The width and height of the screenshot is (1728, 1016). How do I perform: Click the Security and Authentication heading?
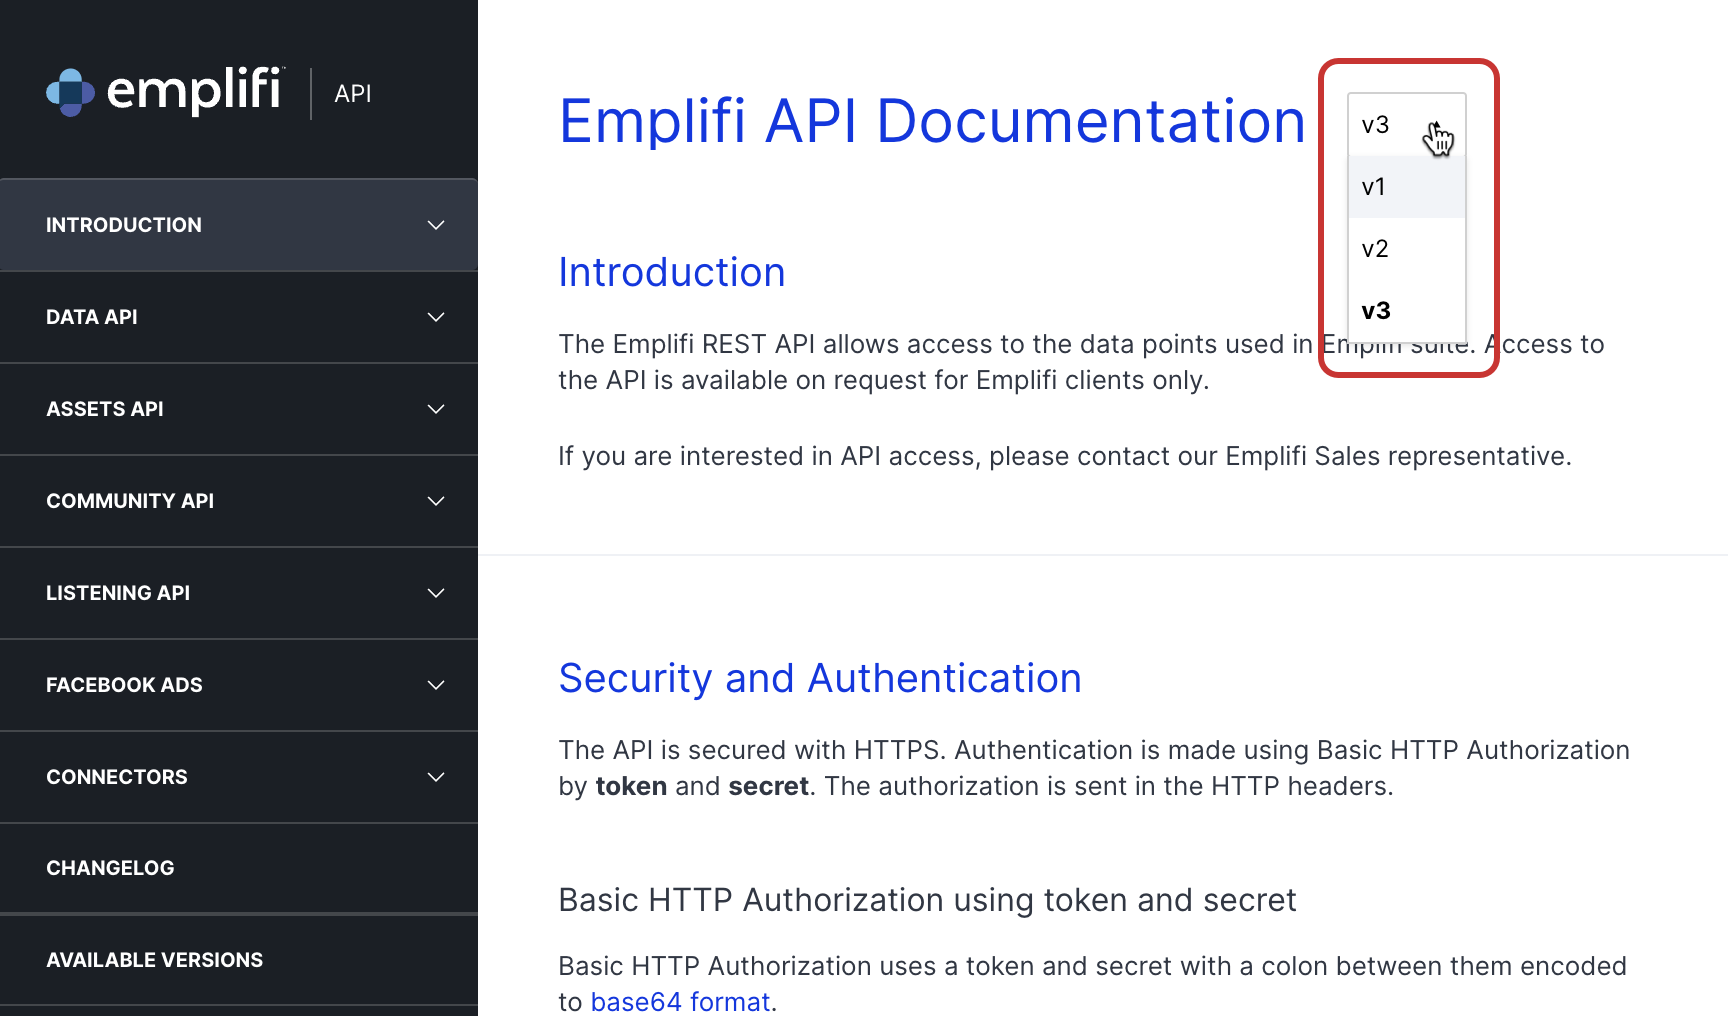click(820, 678)
